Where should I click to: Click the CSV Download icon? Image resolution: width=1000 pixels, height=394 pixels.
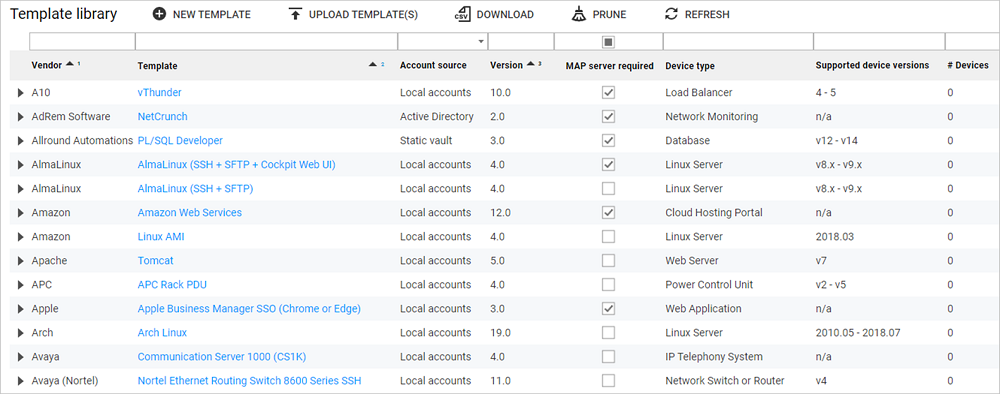[x=462, y=14]
